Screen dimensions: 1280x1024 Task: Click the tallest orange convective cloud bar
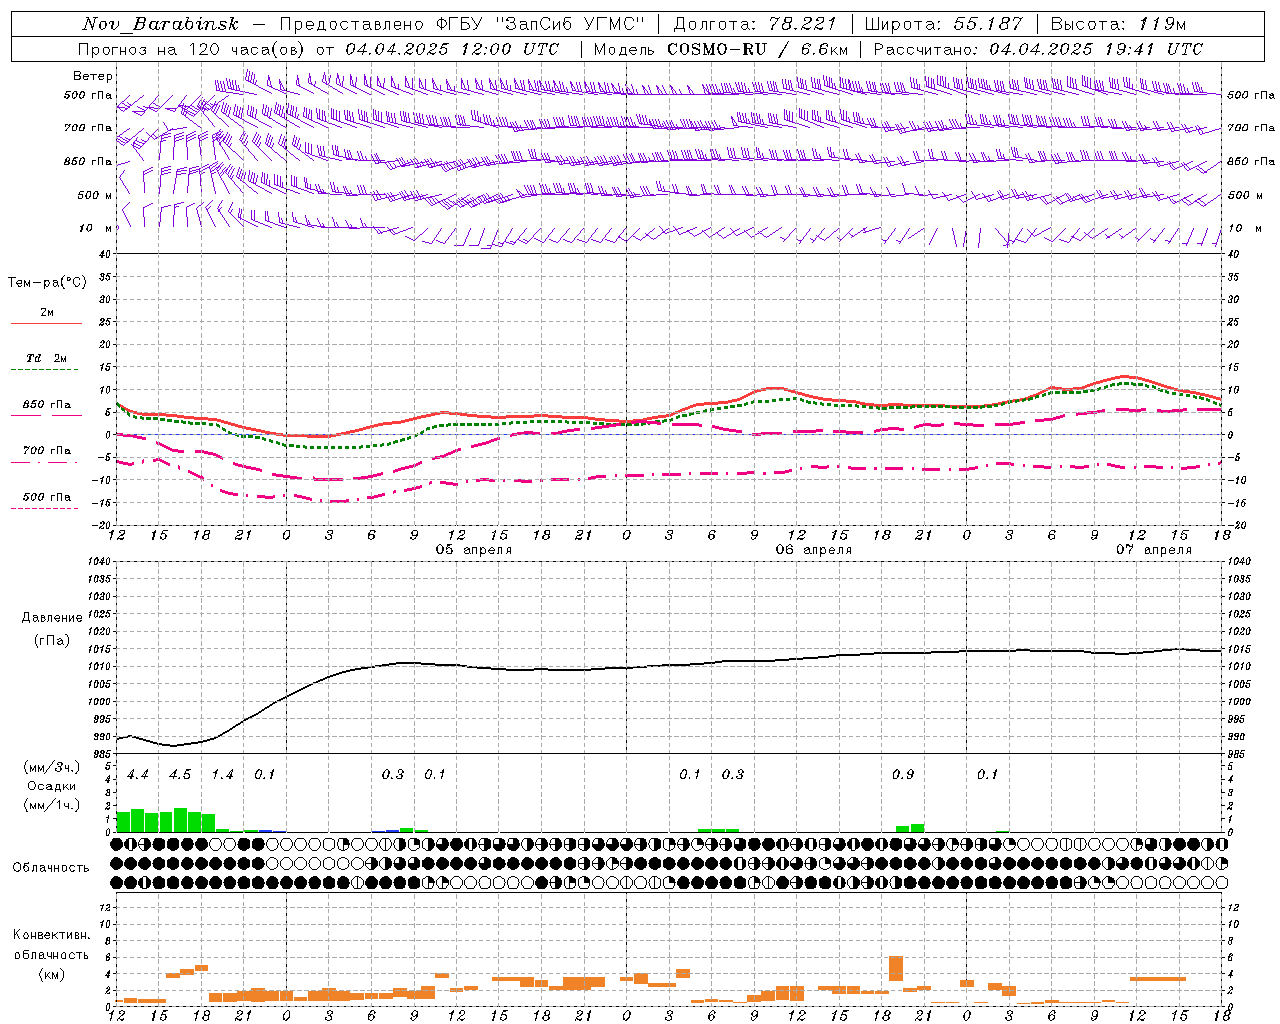(x=896, y=968)
